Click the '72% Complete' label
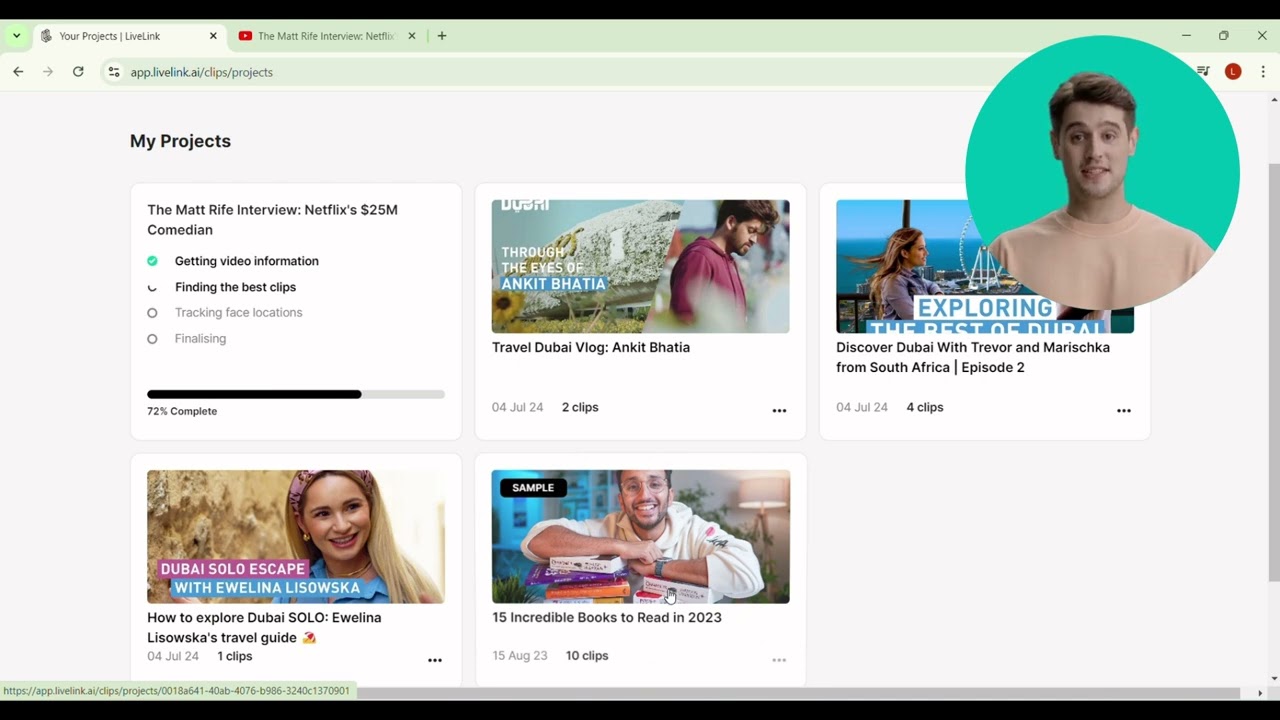This screenshot has height=720, width=1280. (x=182, y=411)
